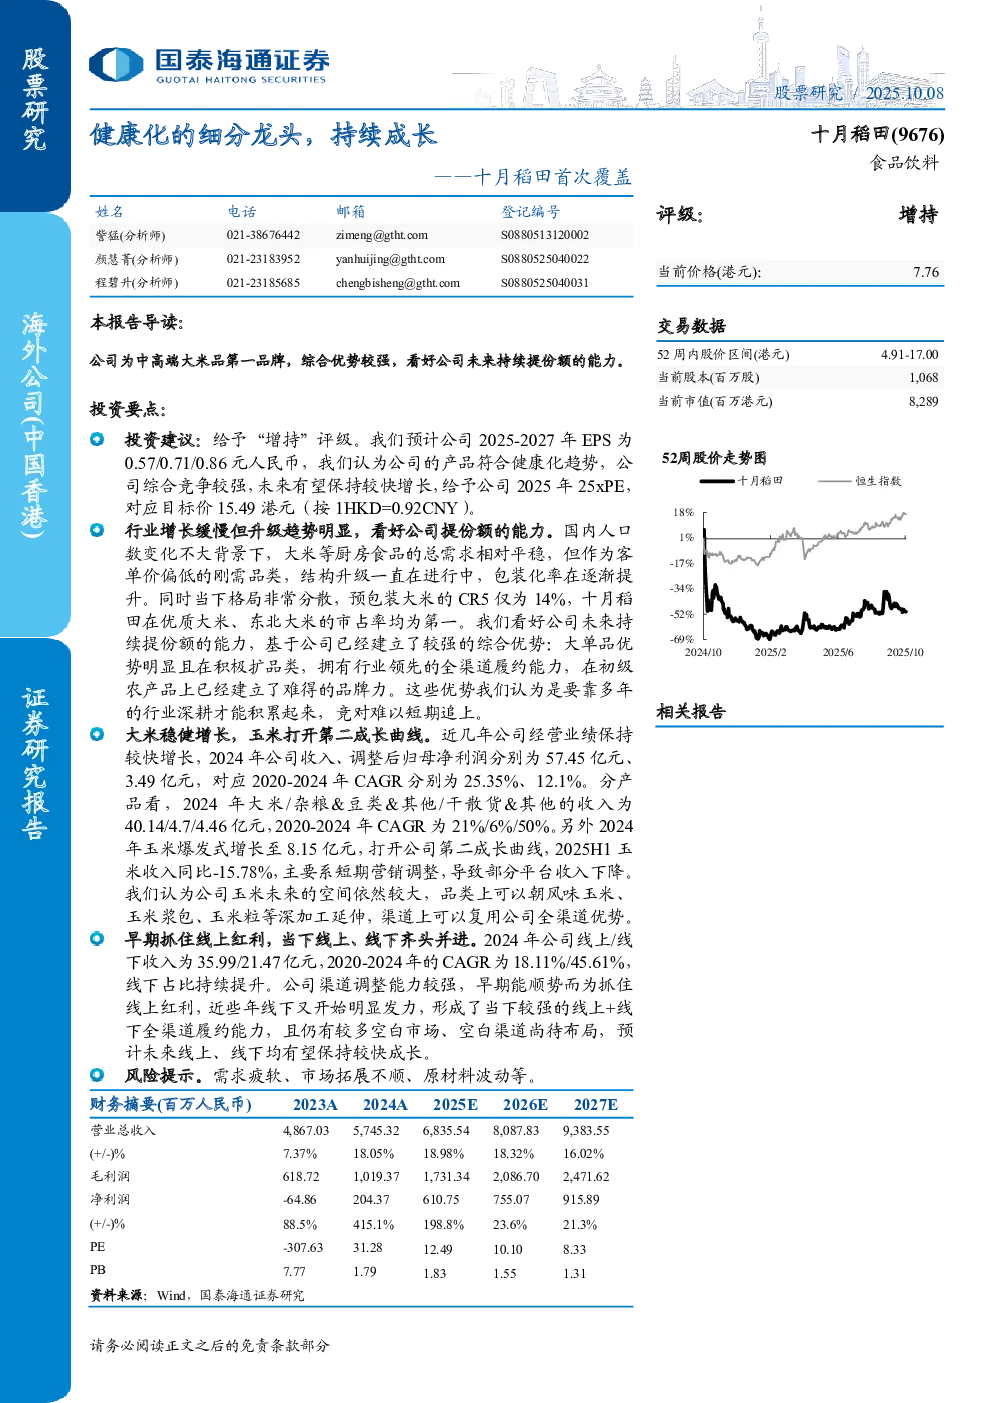Click registration number S0880513120002

tap(545, 235)
